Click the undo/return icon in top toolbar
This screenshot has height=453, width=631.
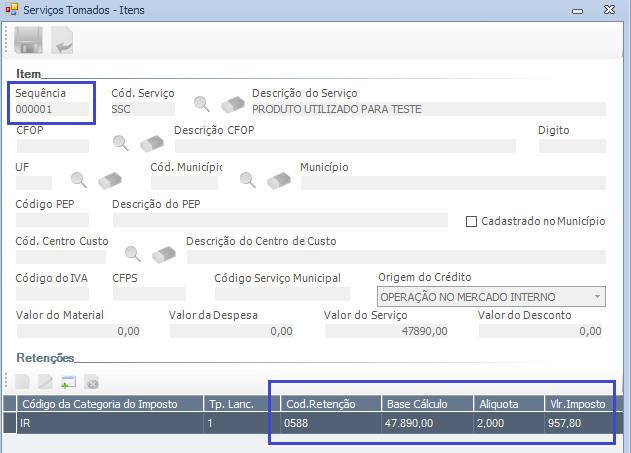[x=62, y=41]
